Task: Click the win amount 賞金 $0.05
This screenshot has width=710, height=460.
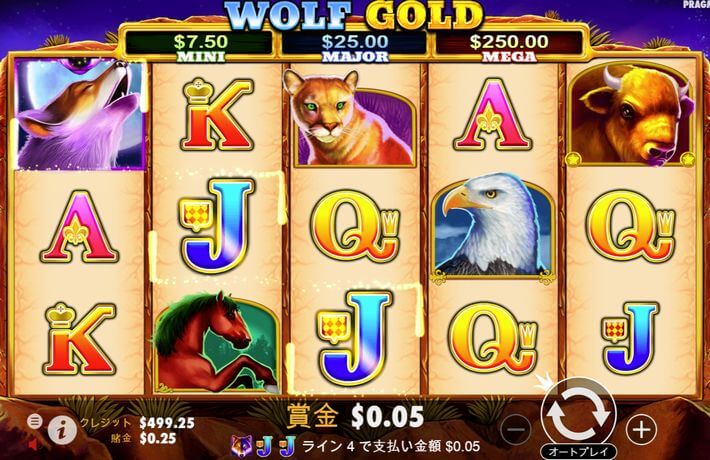Action: coord(355,417)
